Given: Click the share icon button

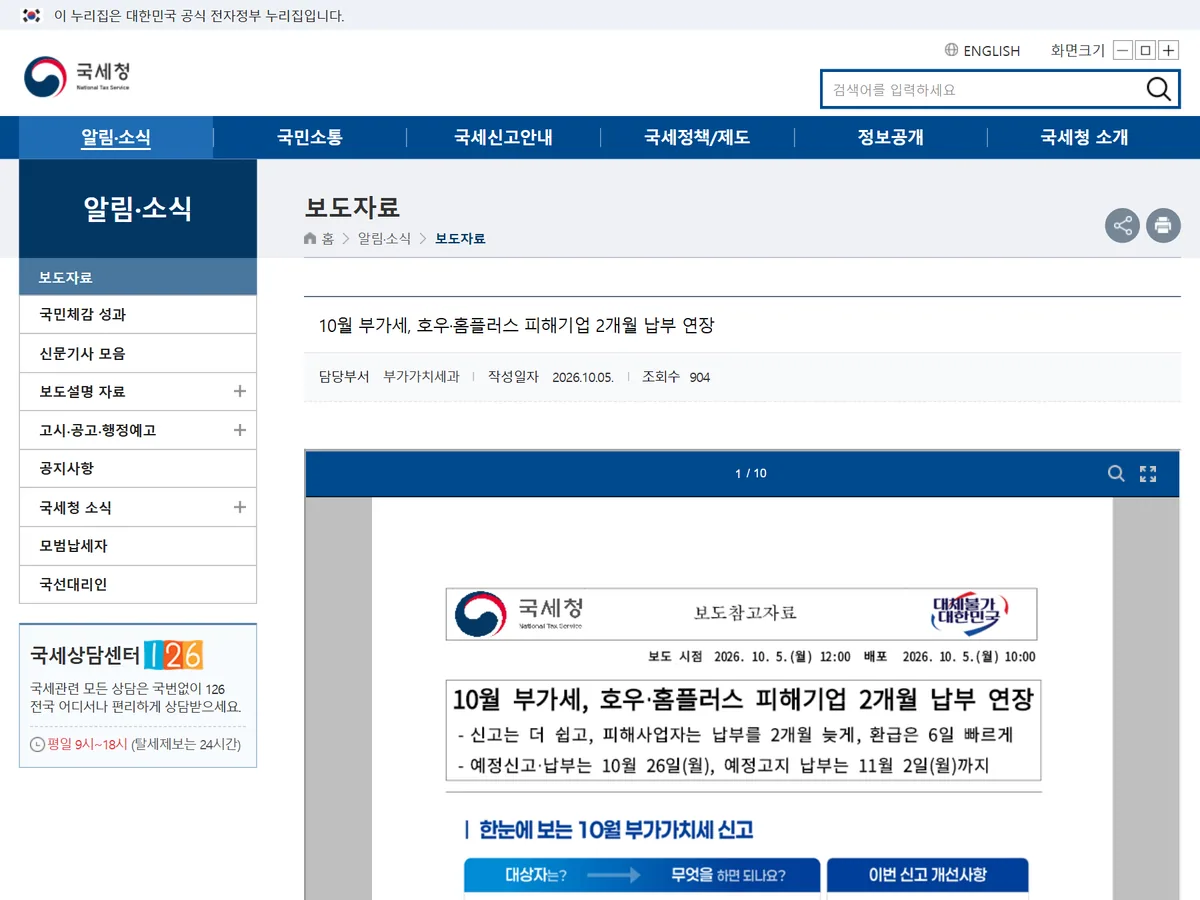Looking at the screenshot, I should (1123, 225).
